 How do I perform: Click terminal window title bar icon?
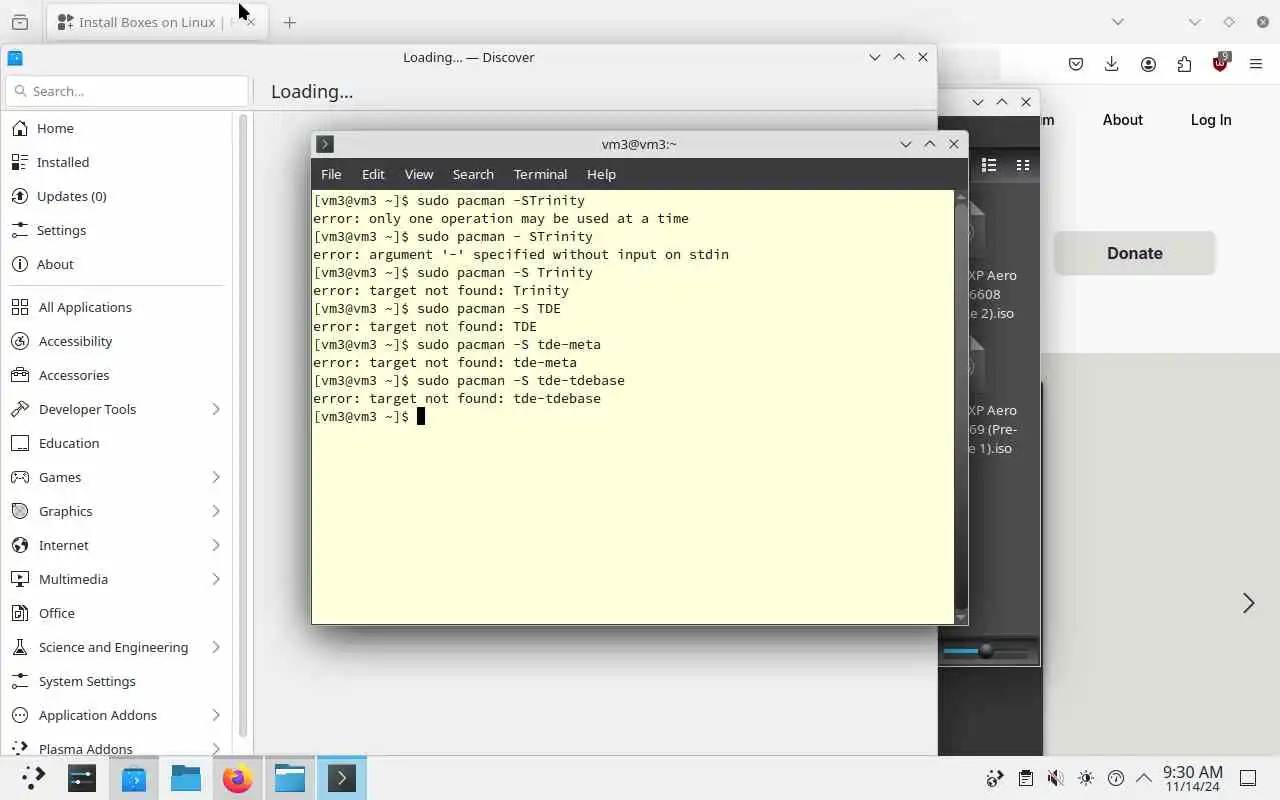click(x=325, y=144)
